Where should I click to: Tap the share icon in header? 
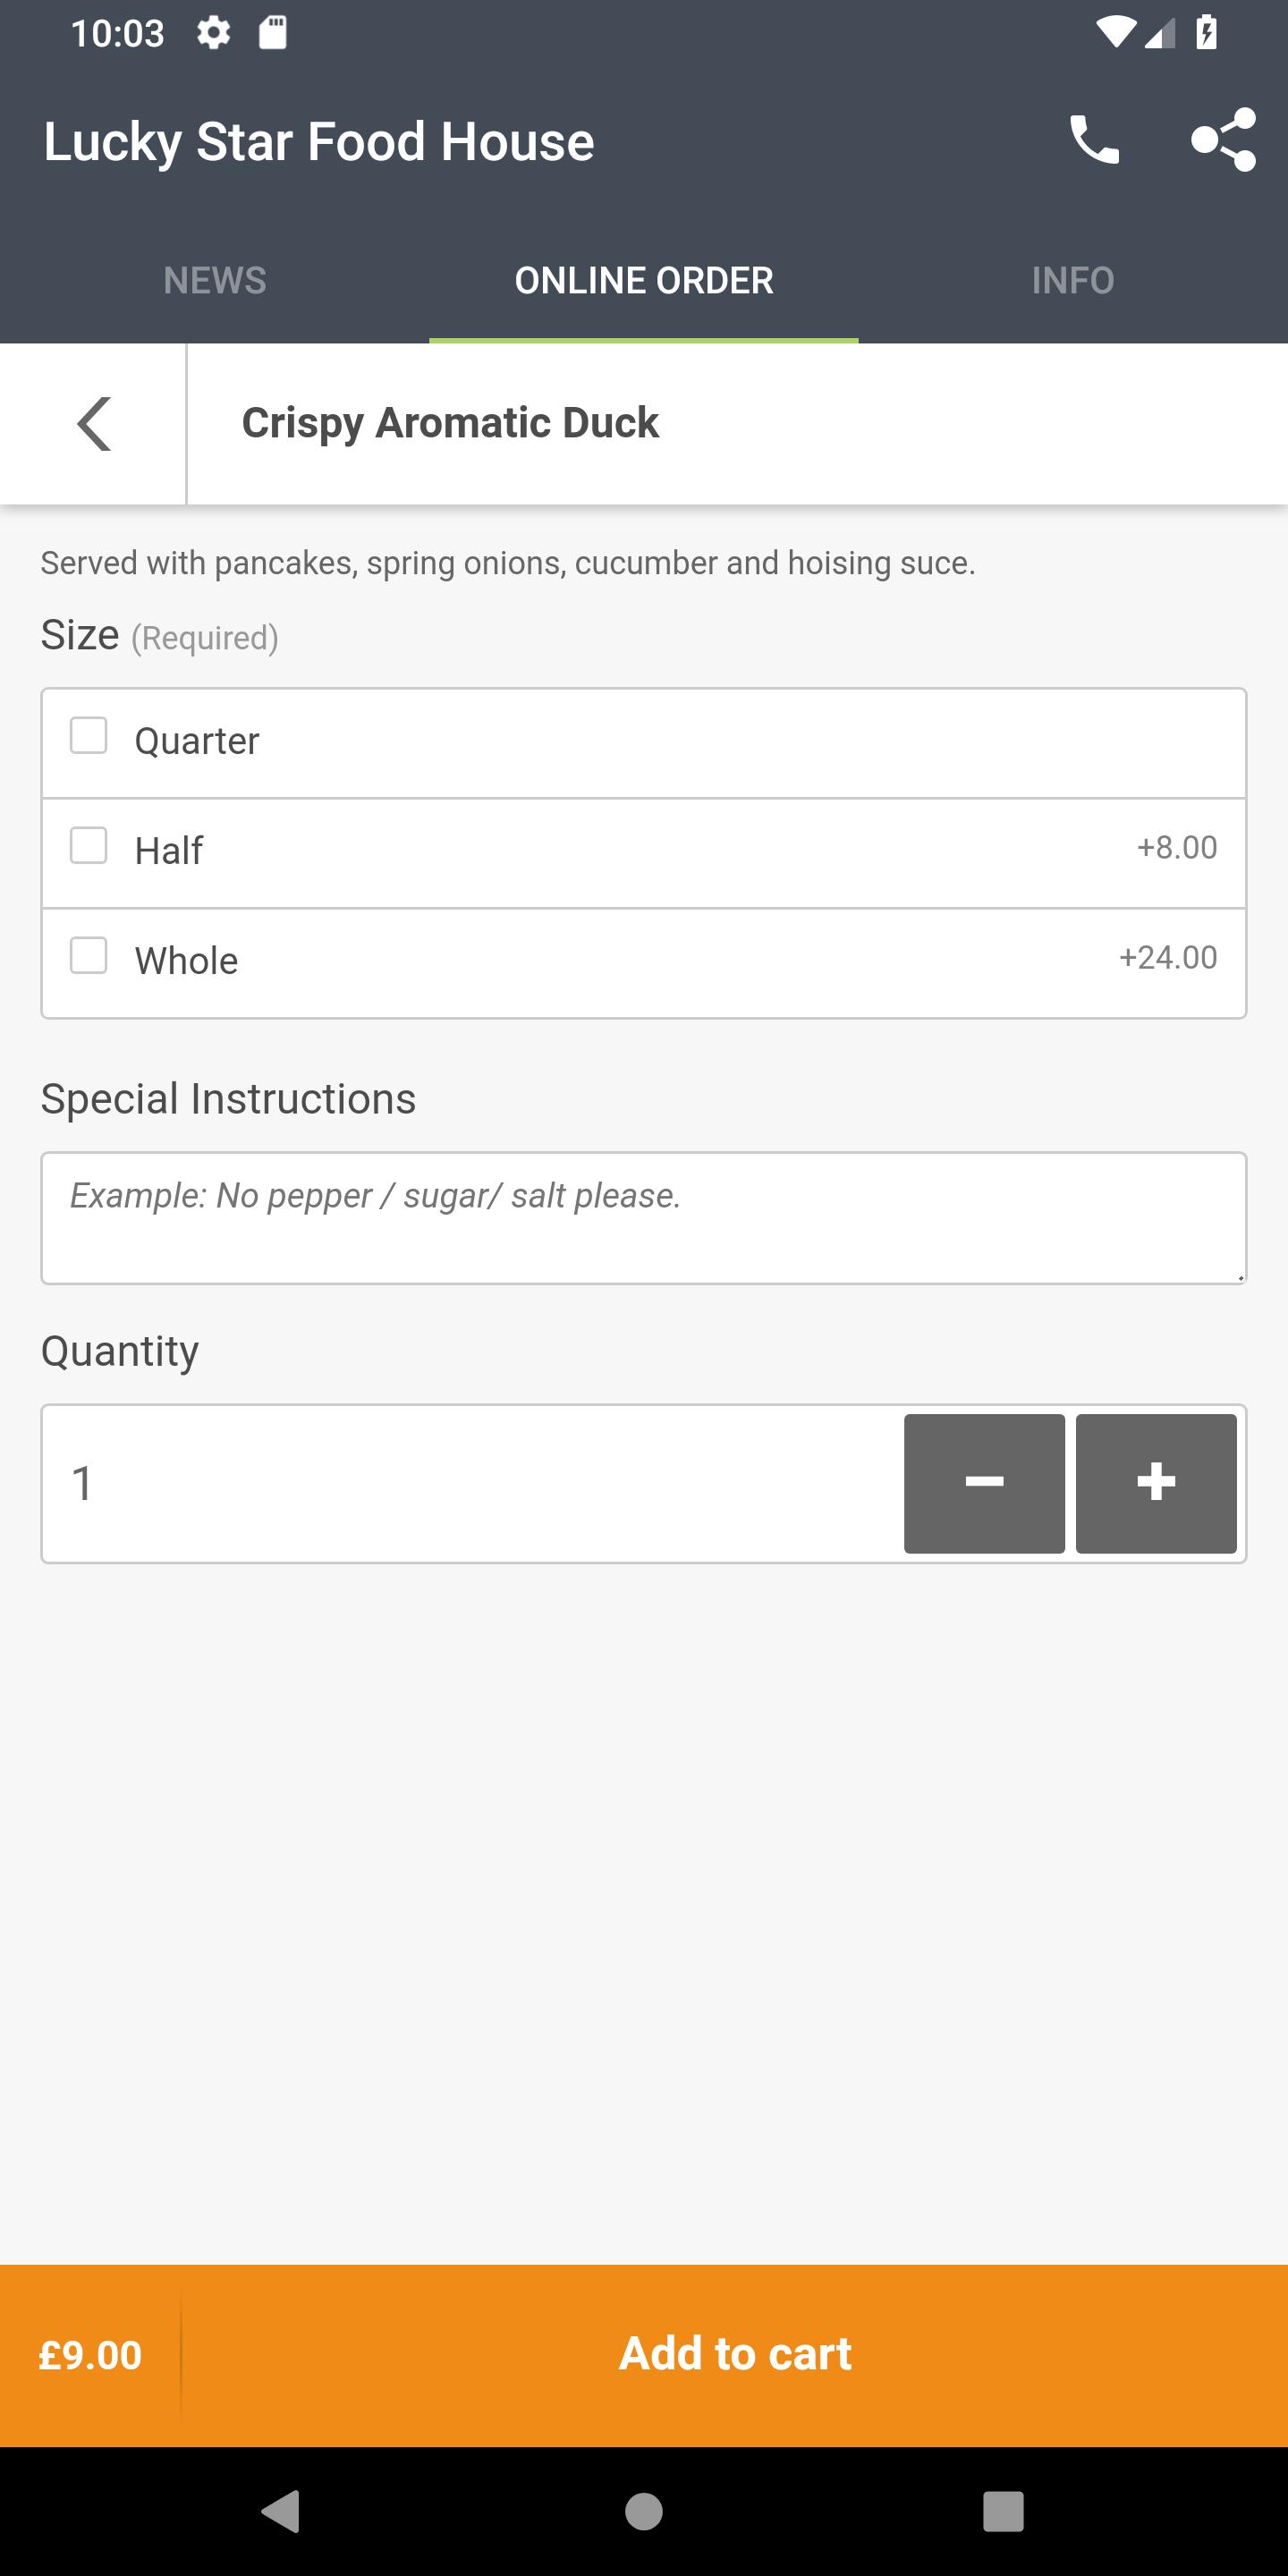1223,140
